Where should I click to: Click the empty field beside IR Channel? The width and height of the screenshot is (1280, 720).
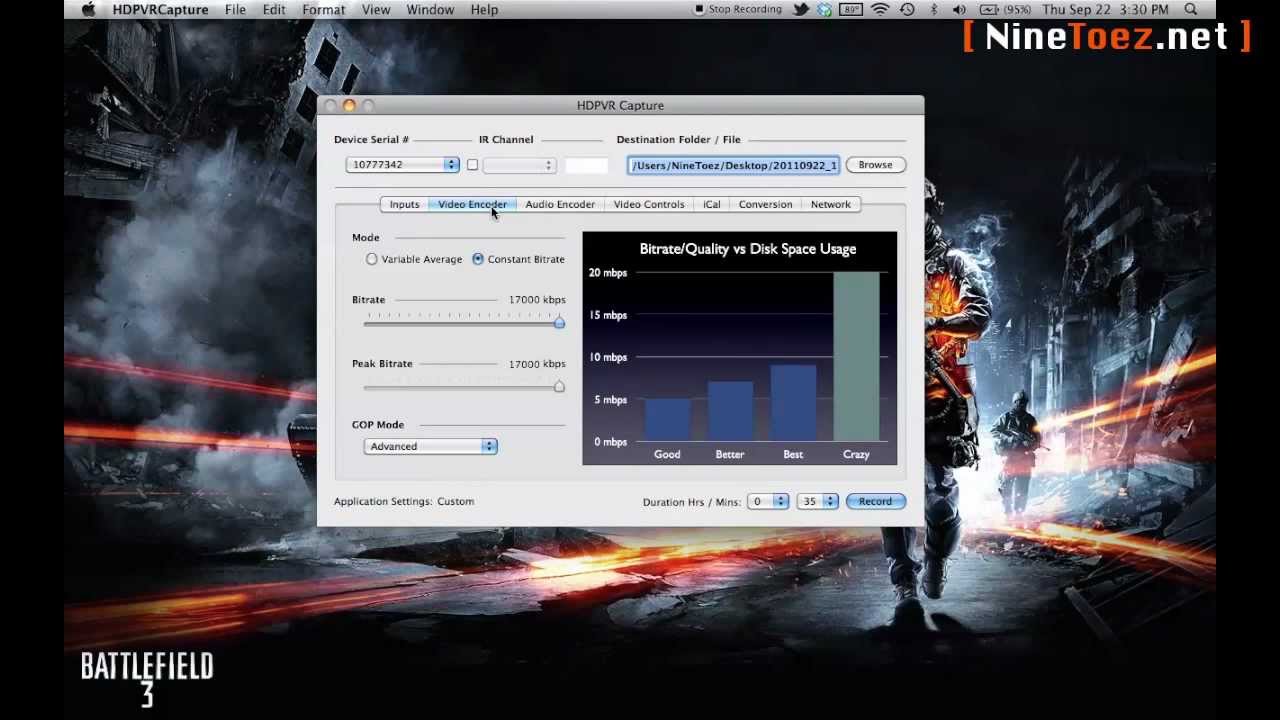click(x=586, y=165)
